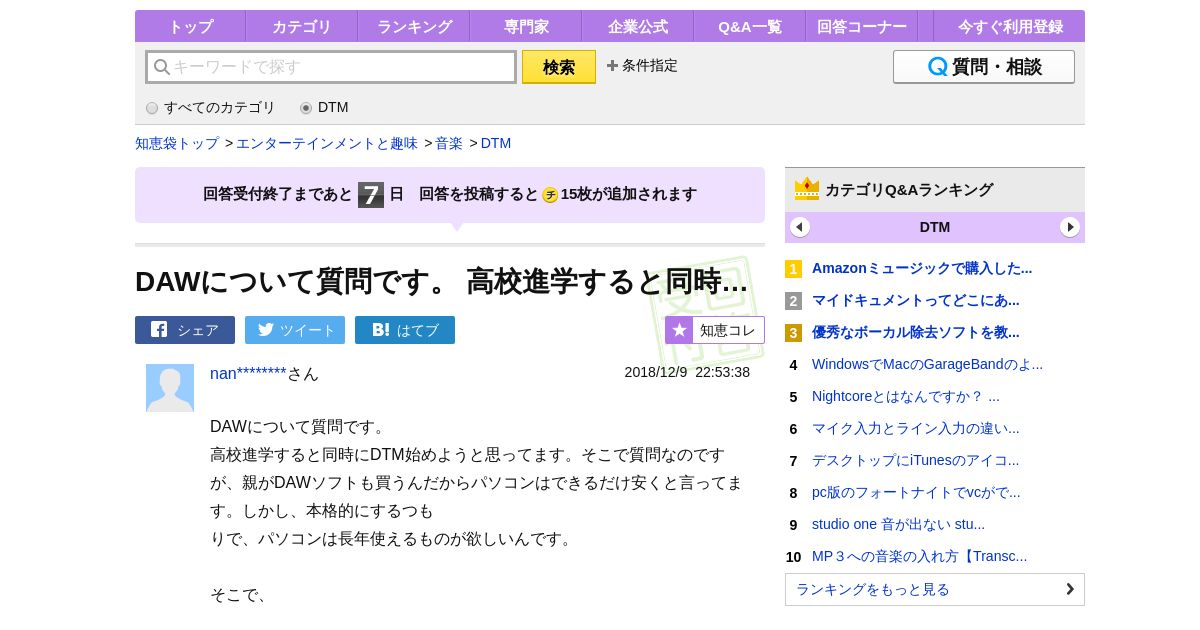Click the DTM ranking category label
This screenshot has width=1200, height=630.
pos(935,227)
